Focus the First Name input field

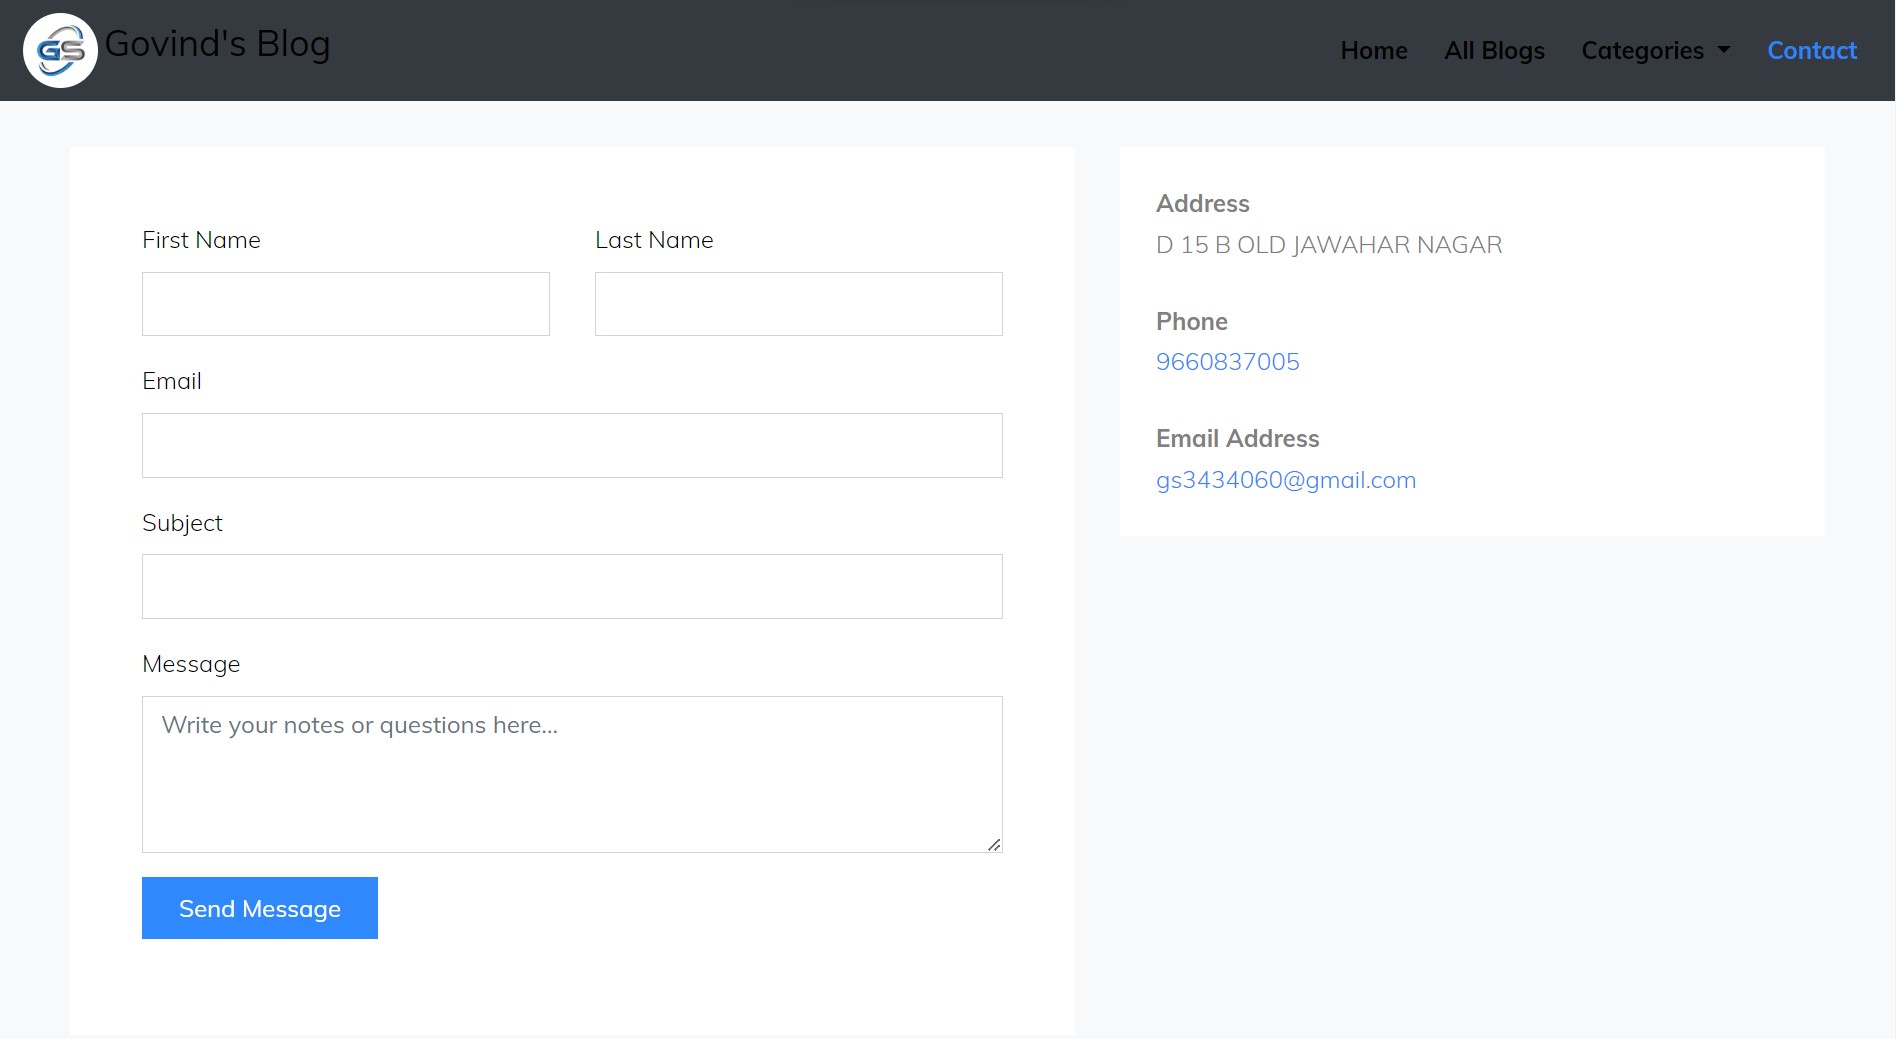pos(346,304)
